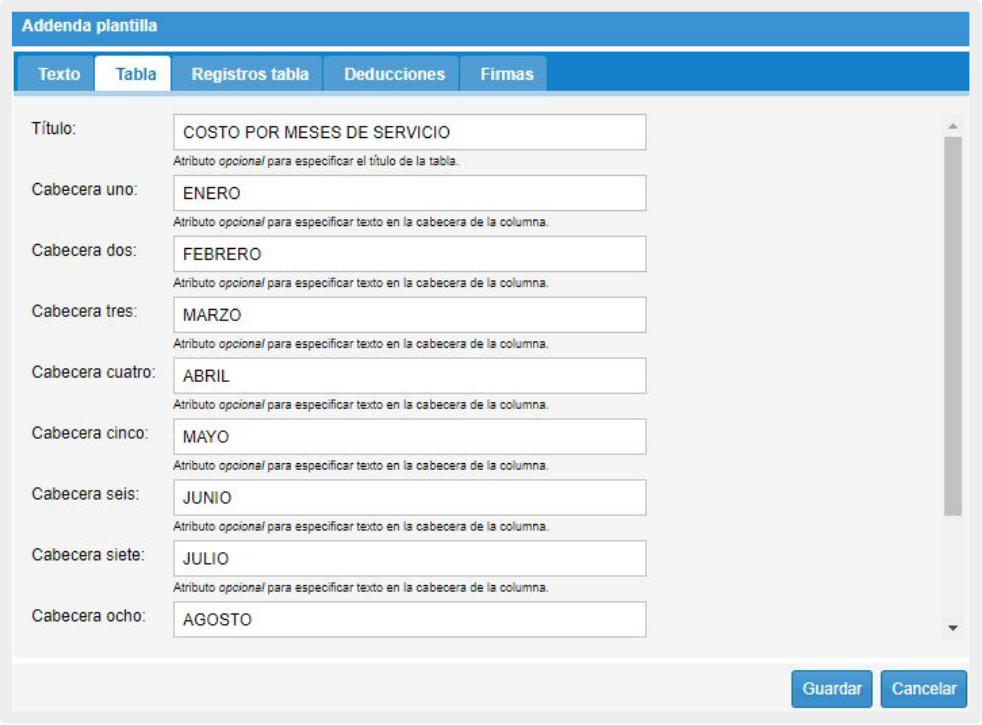This screenshot has height=725, width=982.
Task: Open the Registros tabla tab
Action: pyautogui.click(x=250, y=75)
